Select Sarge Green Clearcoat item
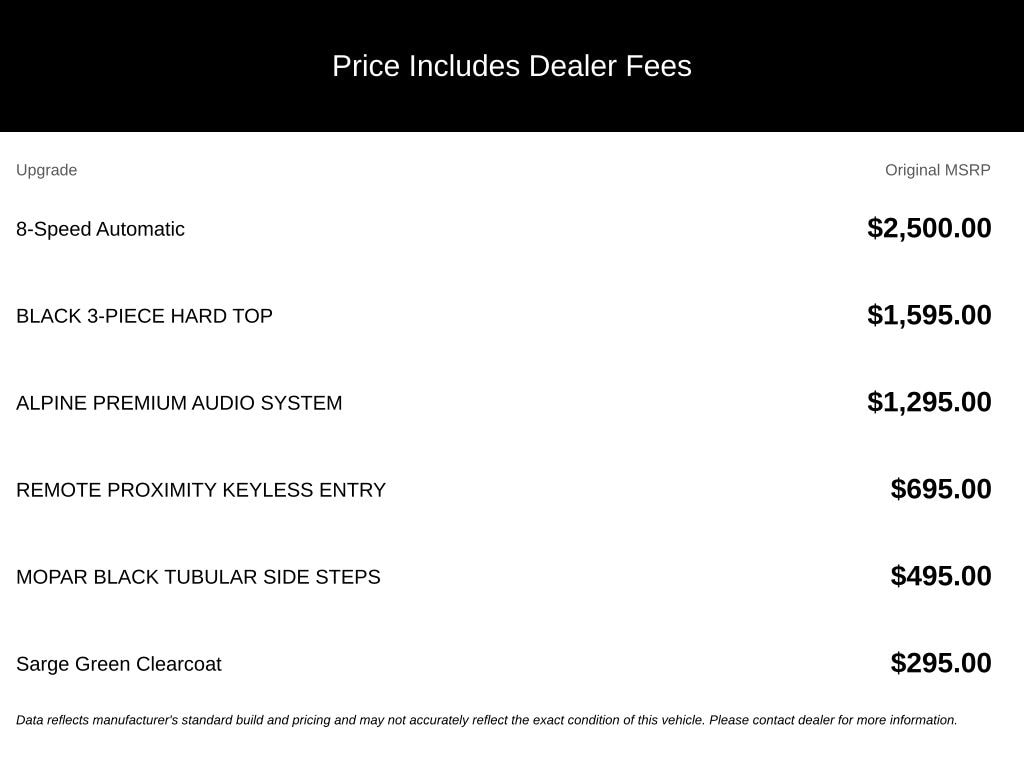Viewport: 1024px width, 768px height. 119,664
